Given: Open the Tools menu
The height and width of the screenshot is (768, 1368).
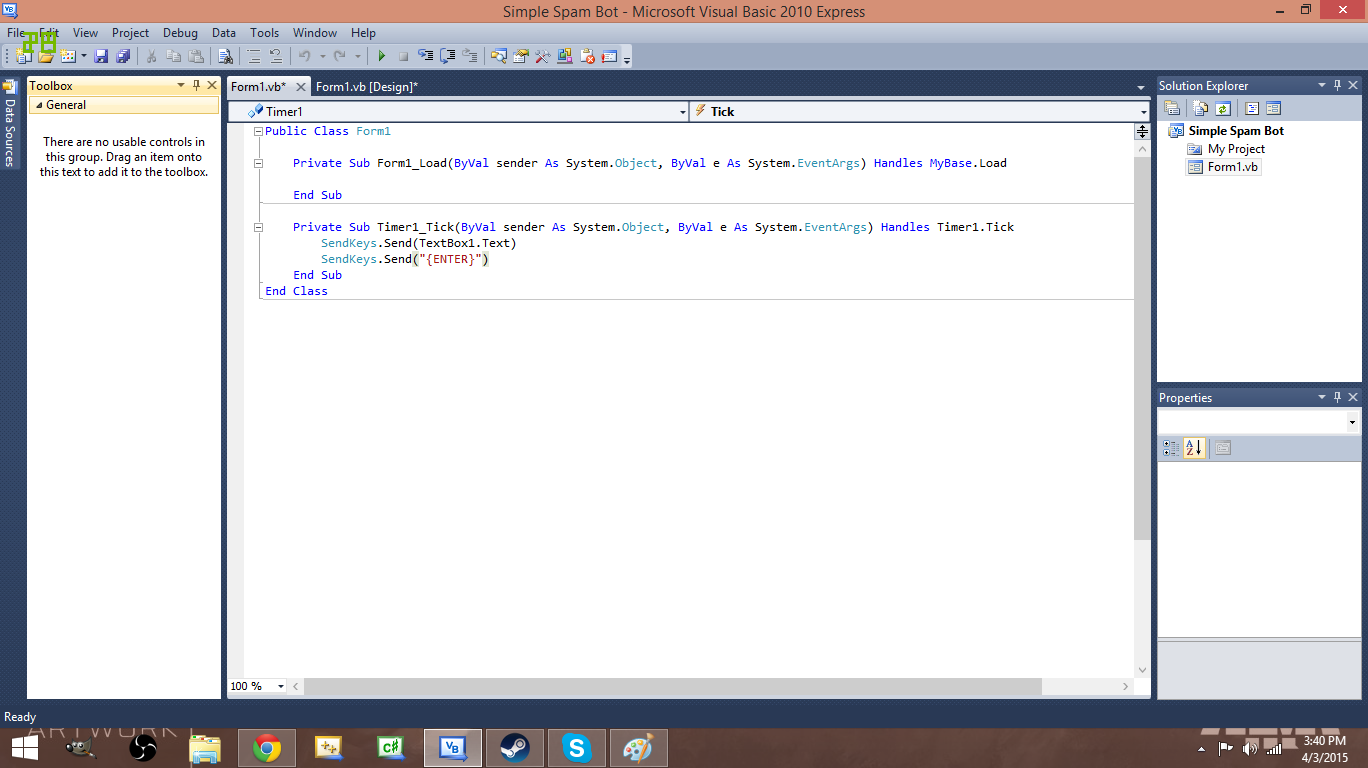Looking at the screenshot, I should point(265,33).
